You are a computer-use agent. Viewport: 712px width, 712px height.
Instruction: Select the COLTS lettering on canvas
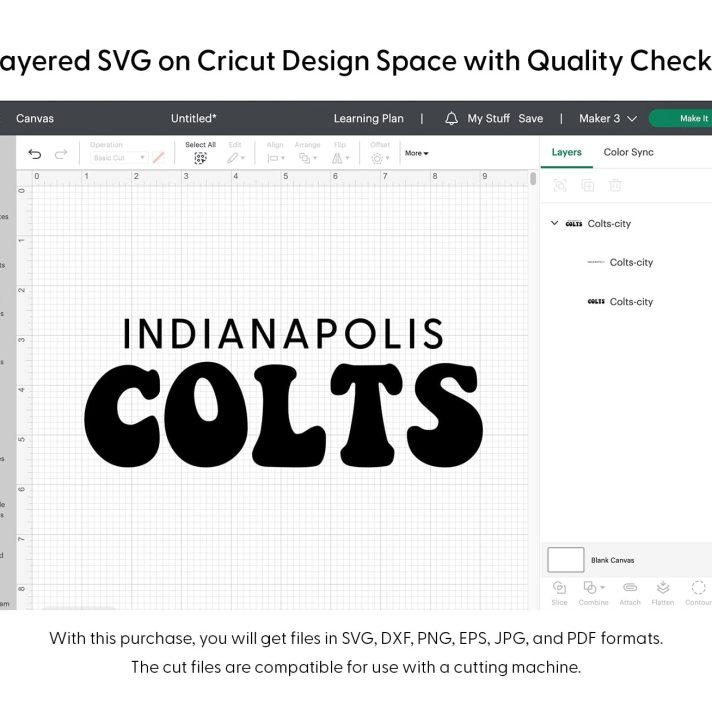point(283,415)
